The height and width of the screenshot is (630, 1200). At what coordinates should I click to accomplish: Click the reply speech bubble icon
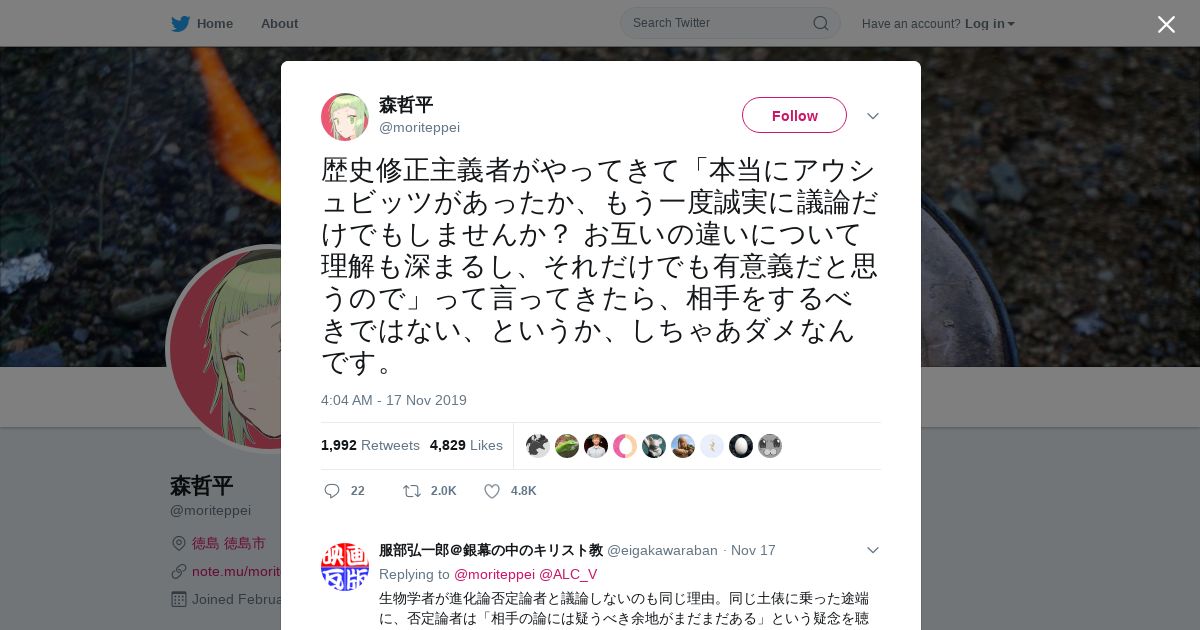(x=332, y=491)
